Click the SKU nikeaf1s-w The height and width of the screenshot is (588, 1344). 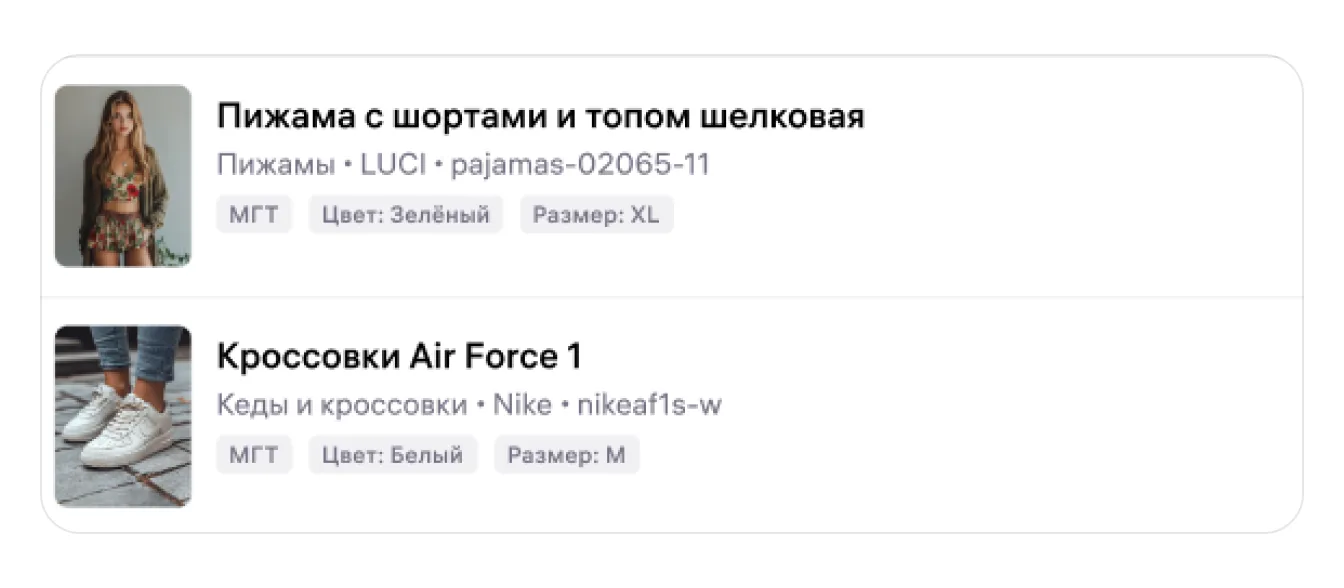pos(649,405)
